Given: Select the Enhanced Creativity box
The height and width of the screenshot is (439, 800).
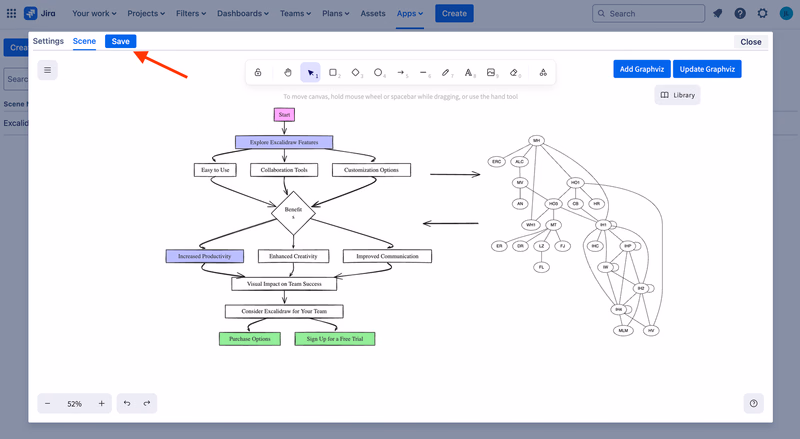Looking at the screenshot, I should (293, 256).
